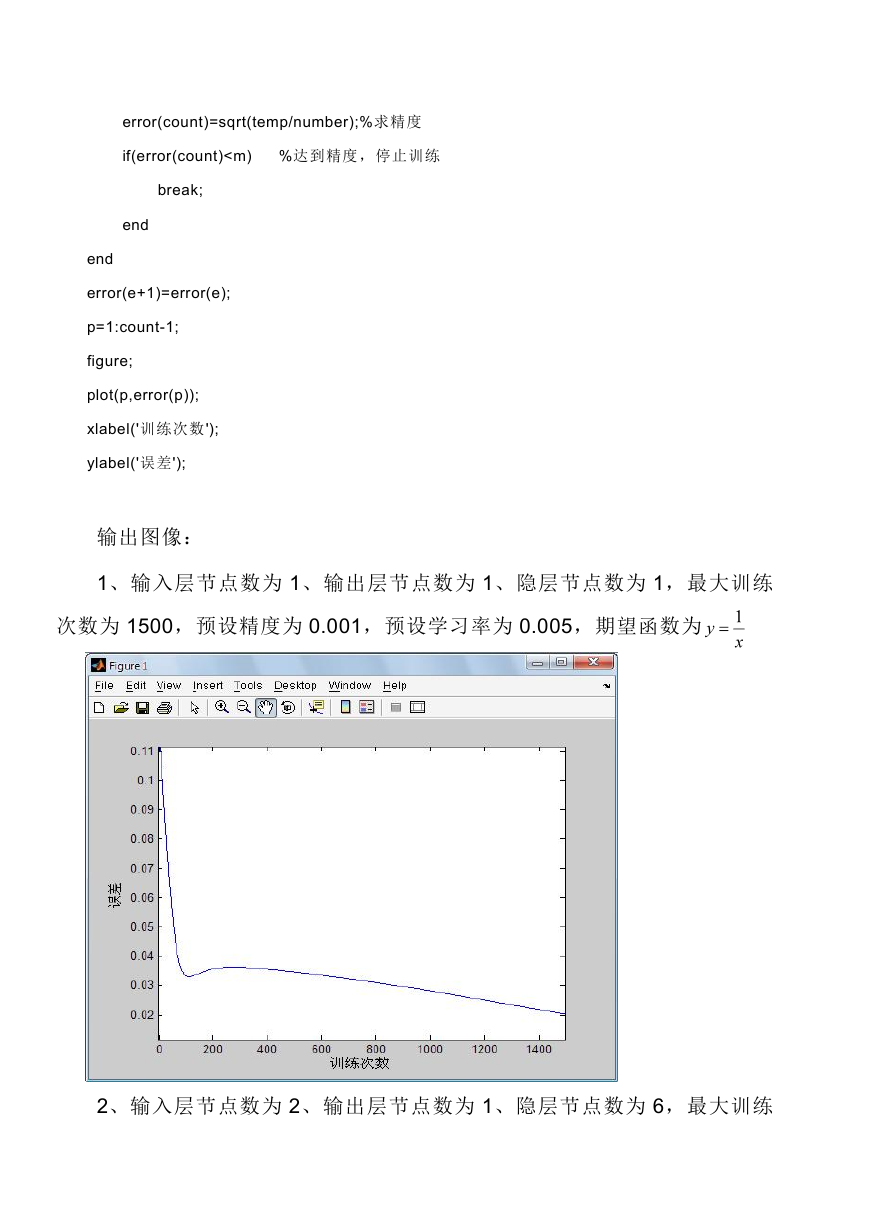
Task: Click the Open File folder icon
Action: [121, 707]
